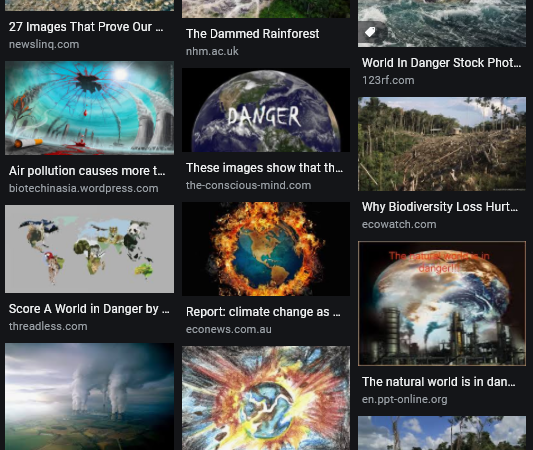Visit the nhm.ac.uk source link
Image resolution: width=533 pixels, height=450 pixels.
coord(212,51)
